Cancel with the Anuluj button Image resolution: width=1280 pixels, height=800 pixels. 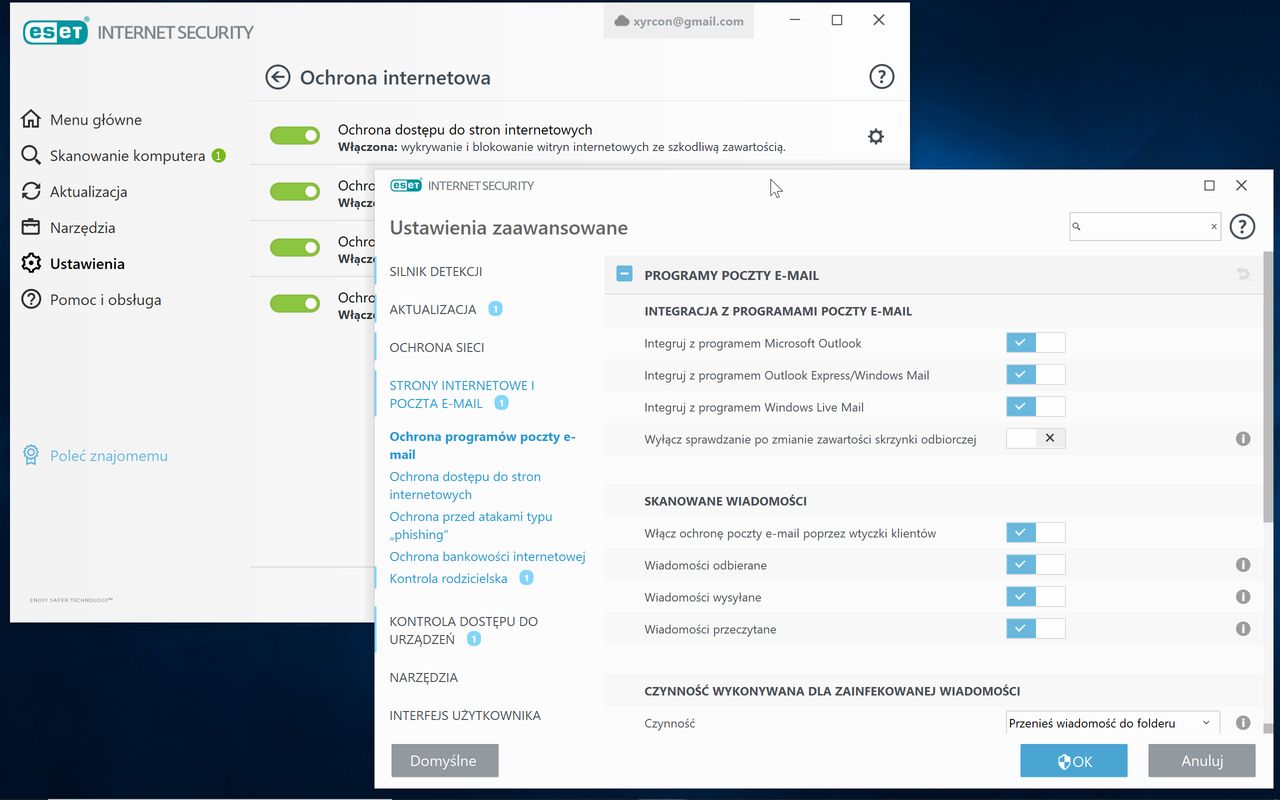coord(1202,761)
